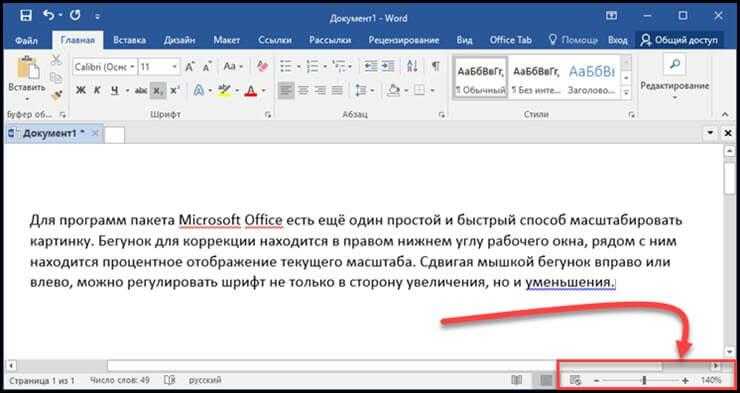This screenshot has width=740, height=393.
Task: Open the Абзац dialog launcher
Action: [x=442, y=115]
